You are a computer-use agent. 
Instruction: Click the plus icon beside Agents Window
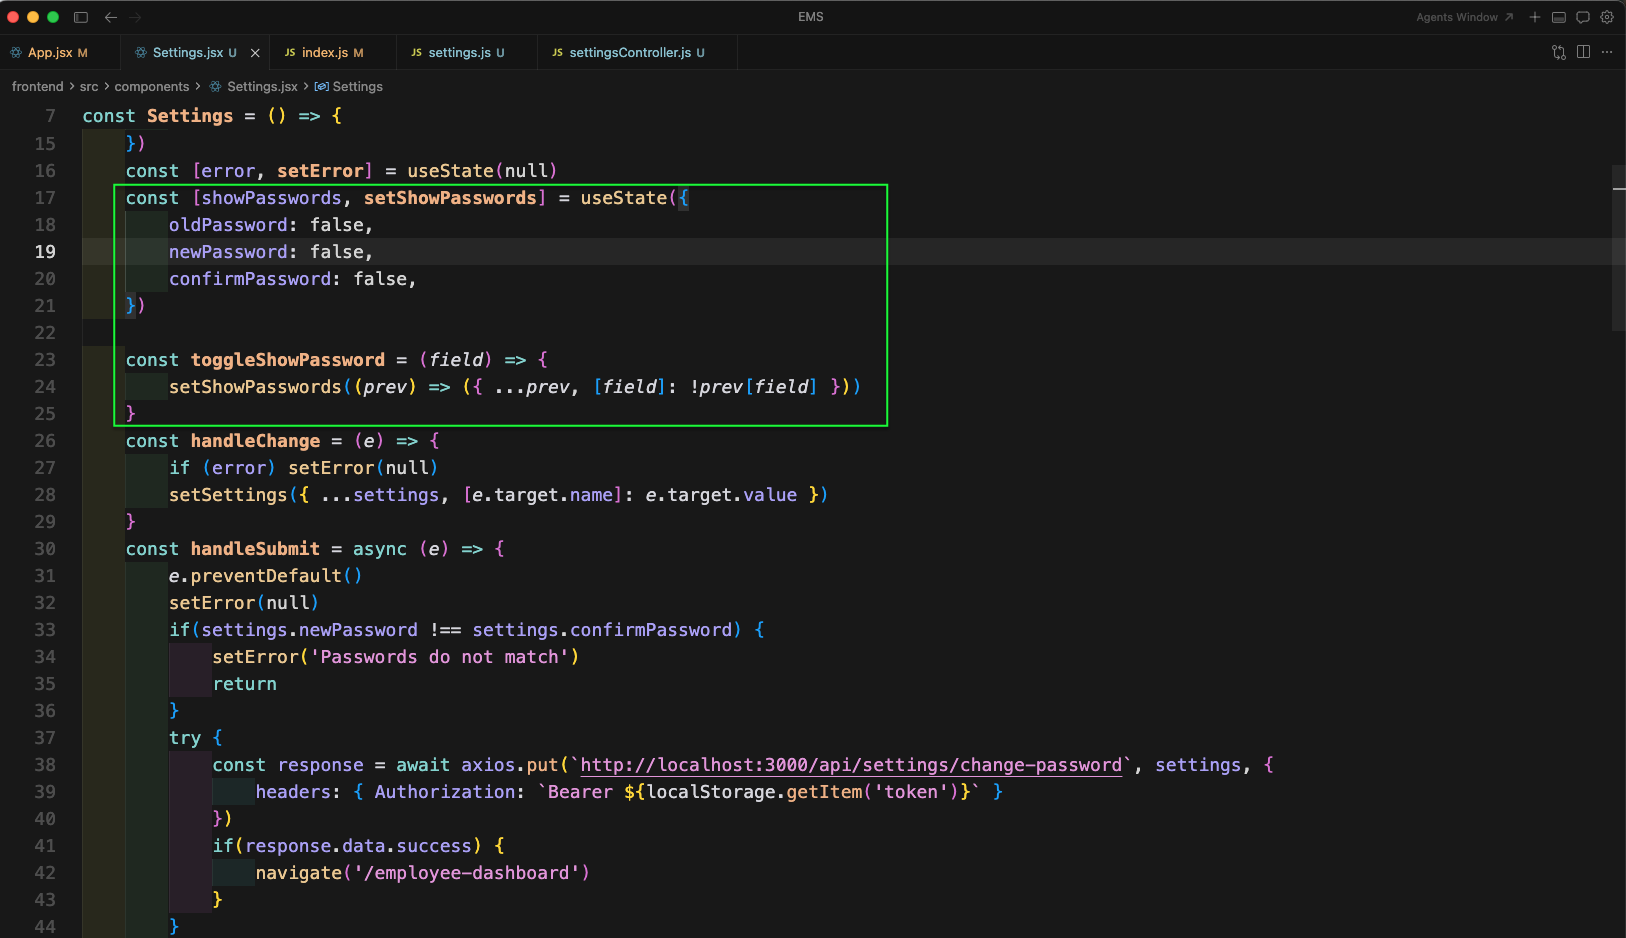(1535, 17)
